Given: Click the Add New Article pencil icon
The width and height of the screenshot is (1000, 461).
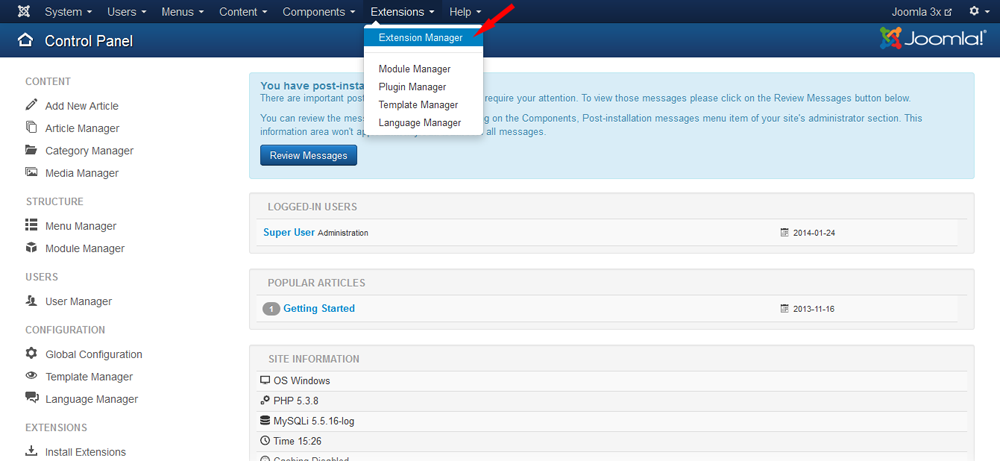Looking at the screenshot, I should (31, 105).
